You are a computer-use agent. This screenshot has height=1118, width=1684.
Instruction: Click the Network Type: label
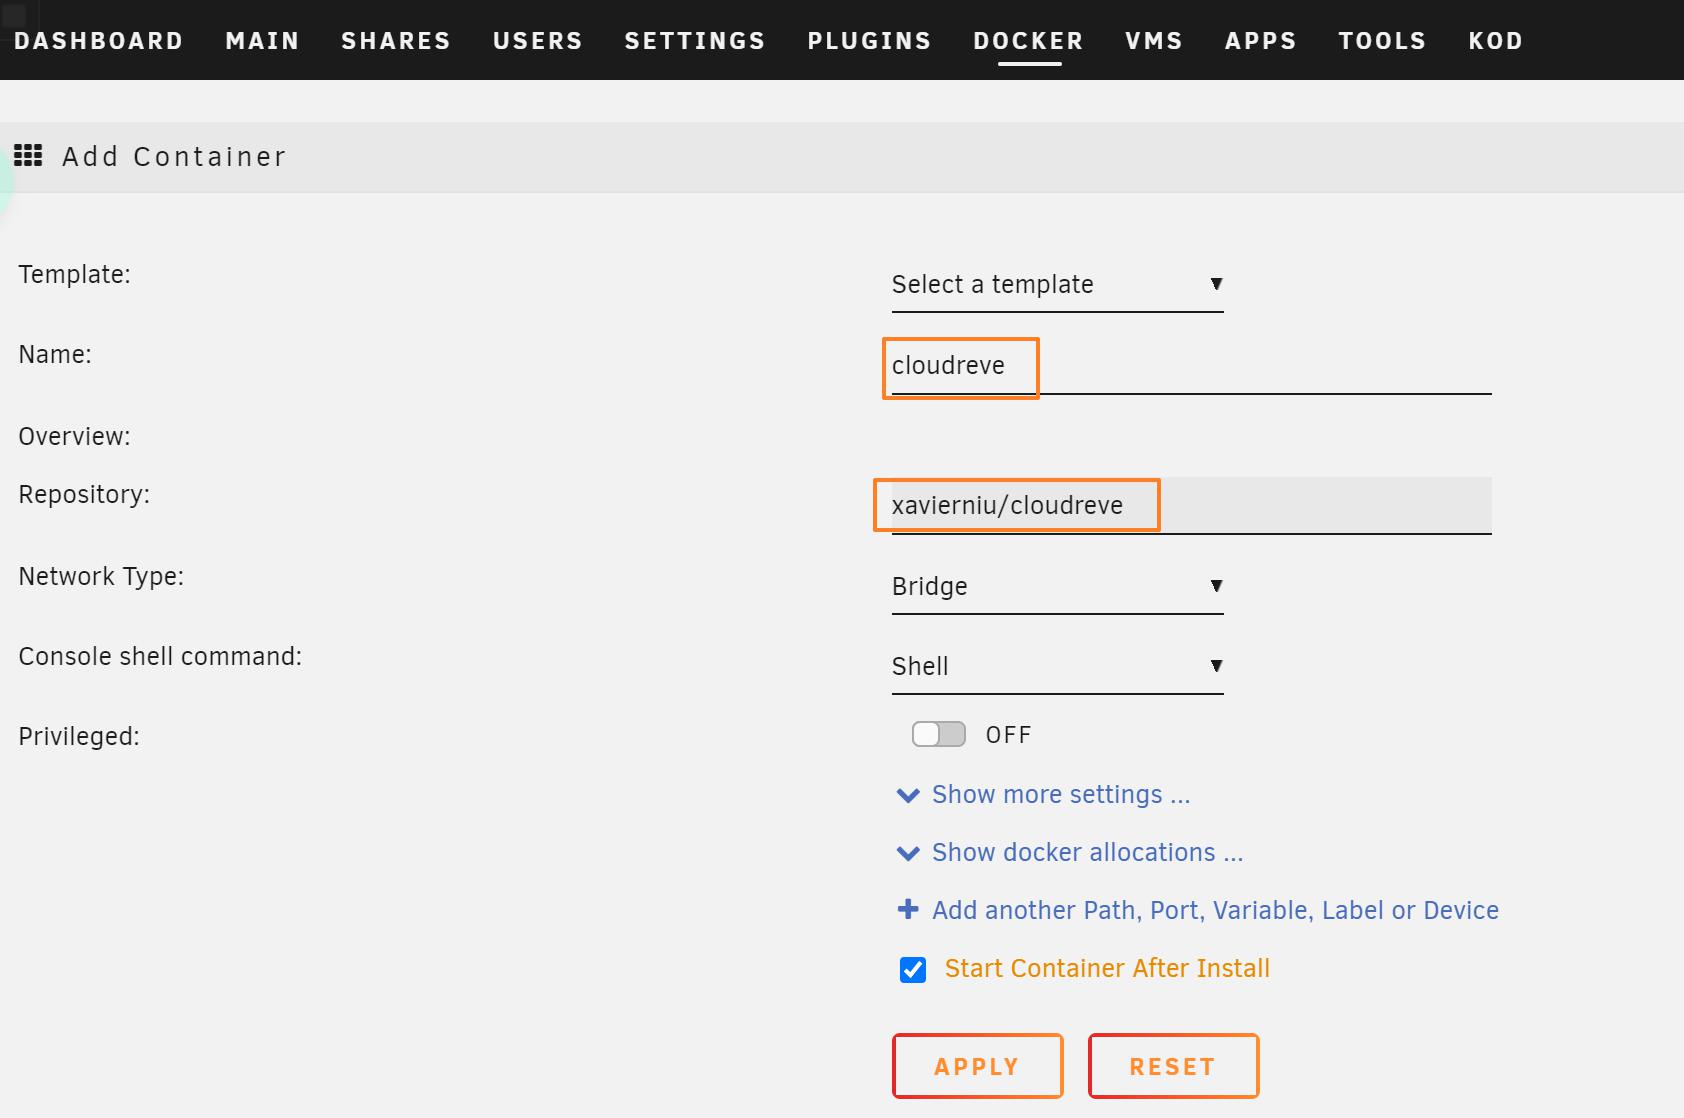coord(101,577)
